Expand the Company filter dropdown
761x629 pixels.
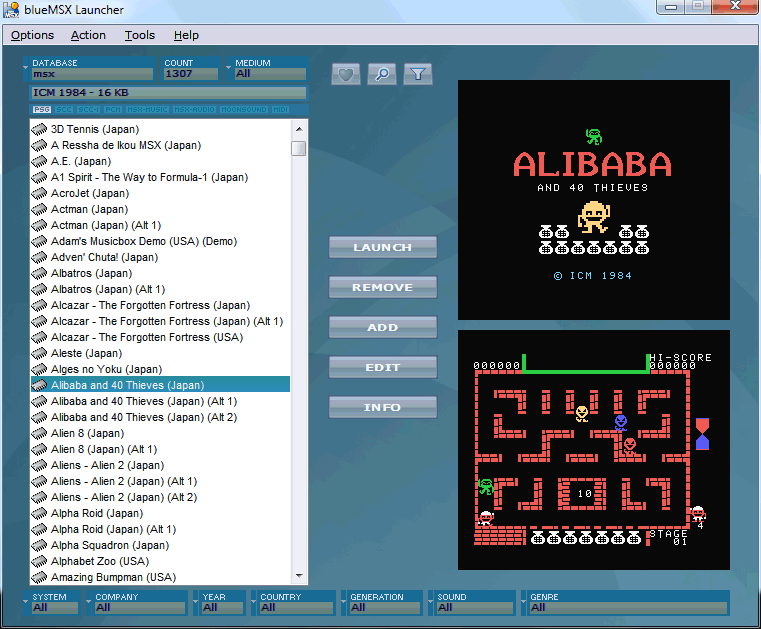tap(136, 603)
